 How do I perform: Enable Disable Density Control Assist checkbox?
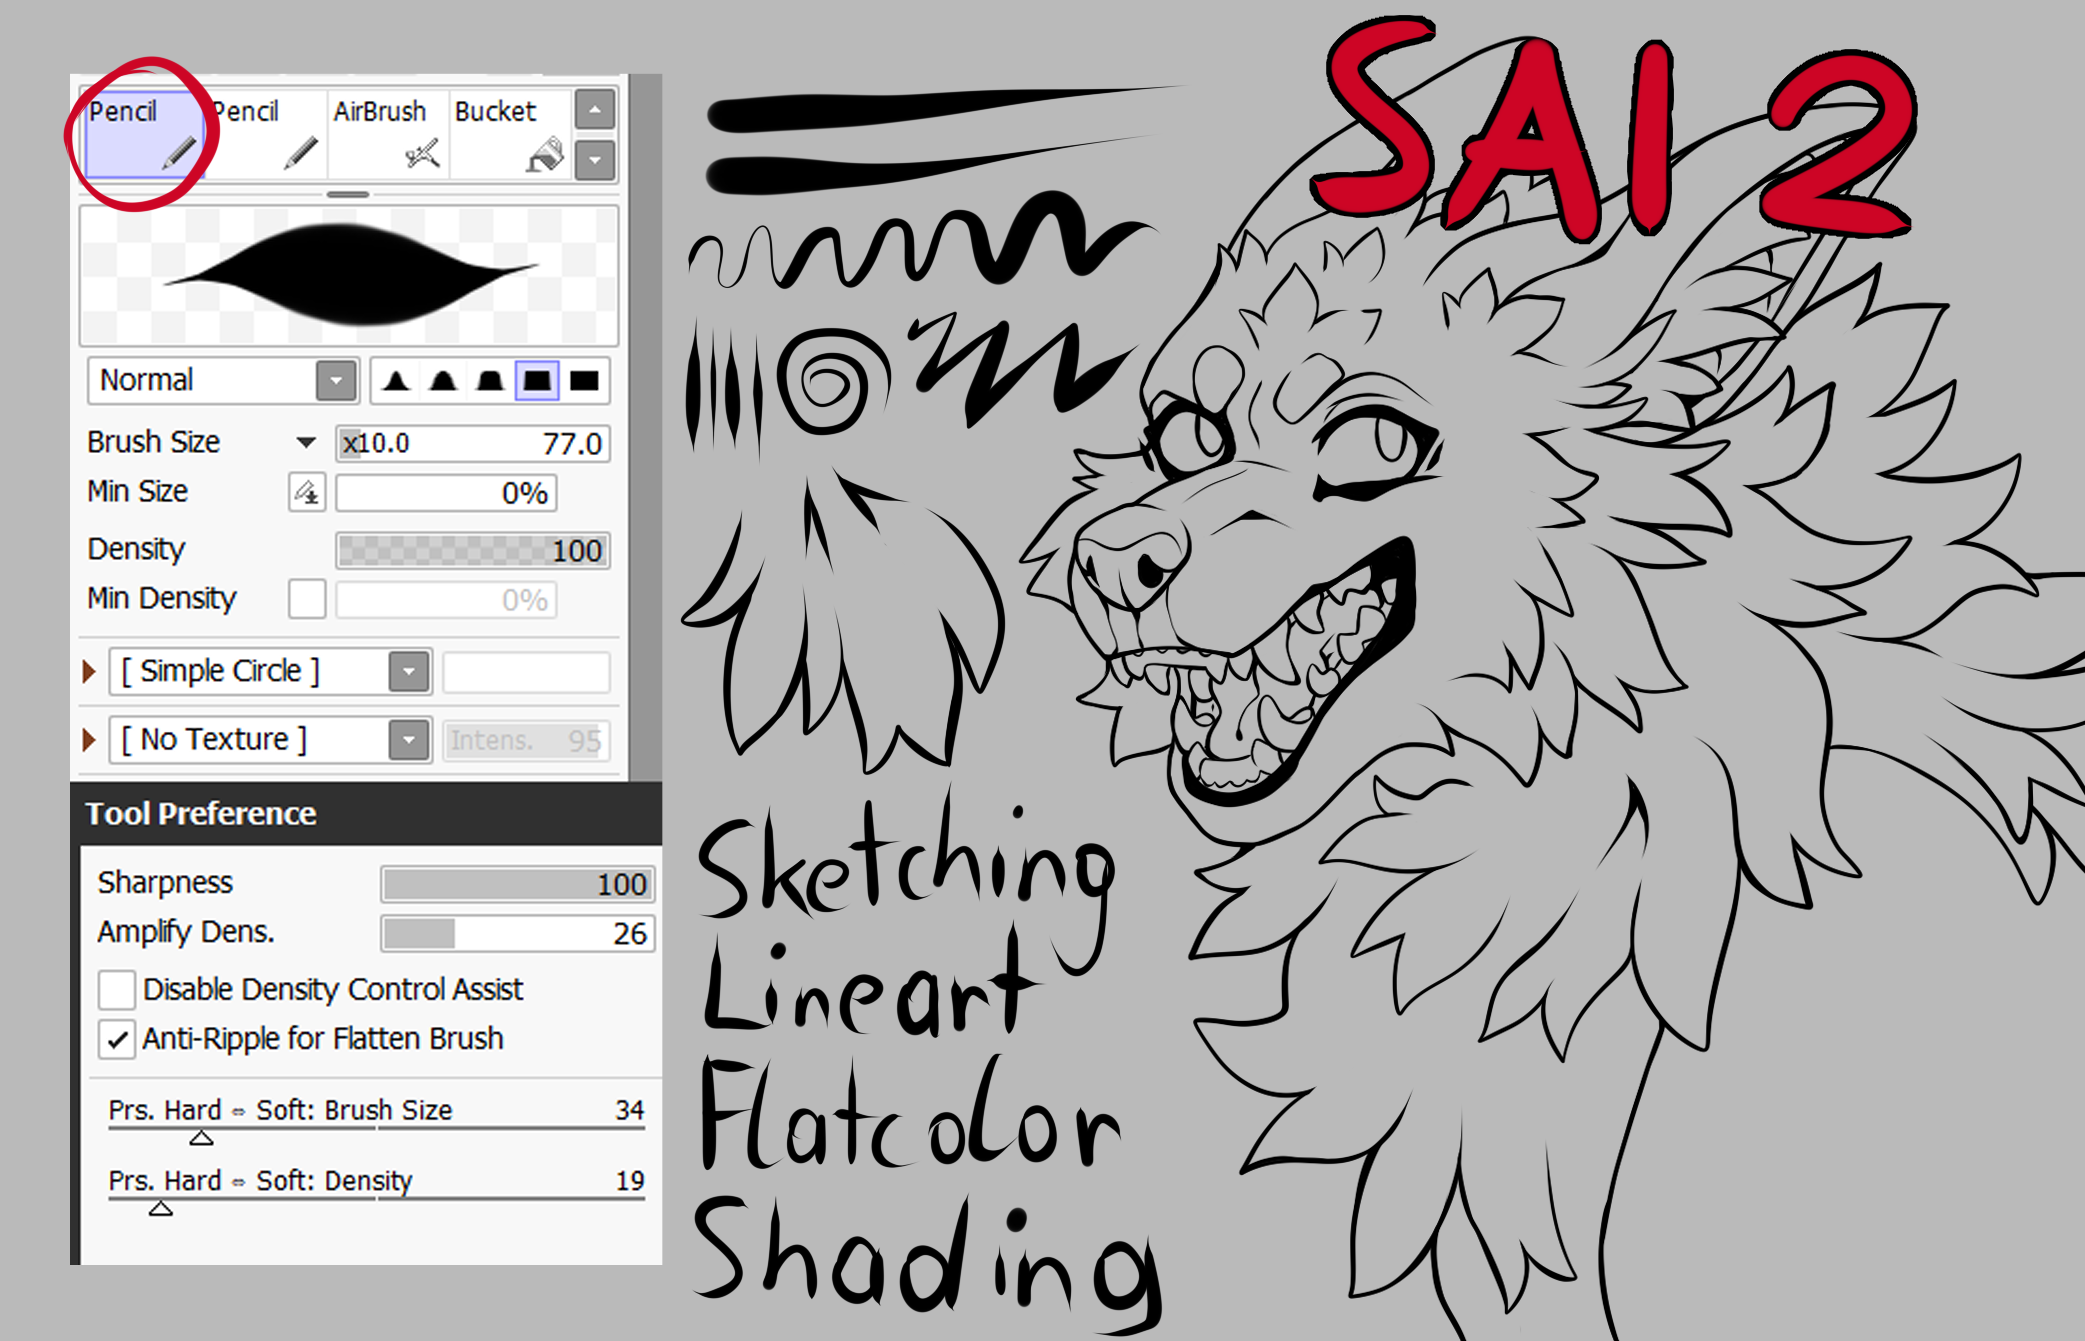click(117, 989)
